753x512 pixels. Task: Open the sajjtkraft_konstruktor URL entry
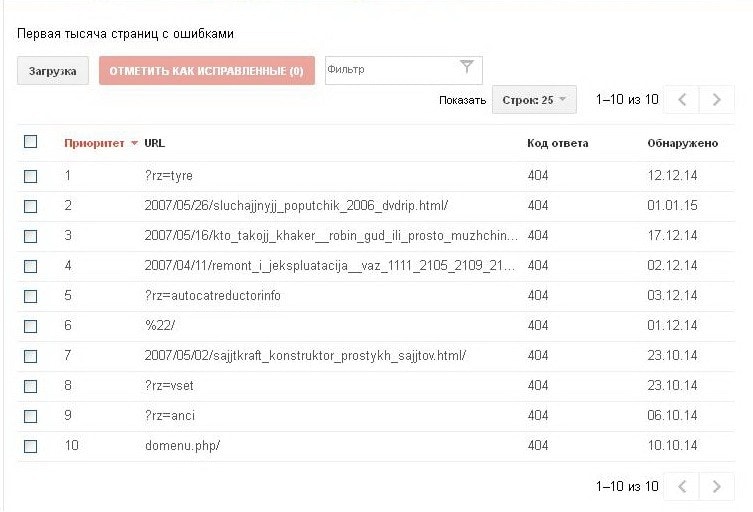click(305, 356)
